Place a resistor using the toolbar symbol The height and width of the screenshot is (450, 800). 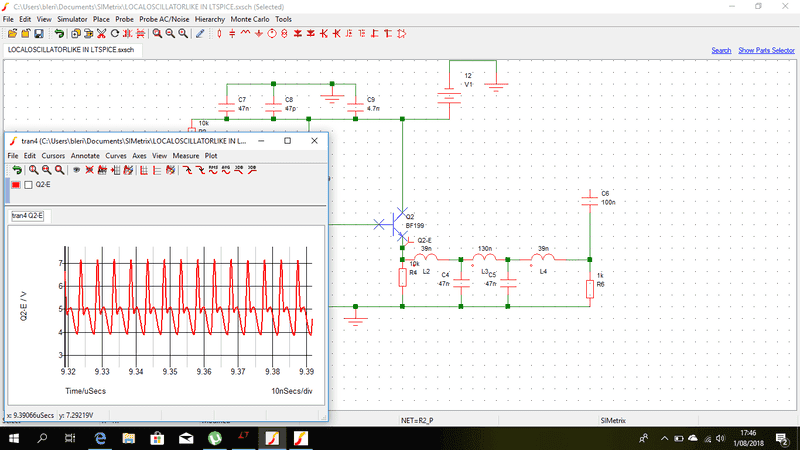coord(217,33)
